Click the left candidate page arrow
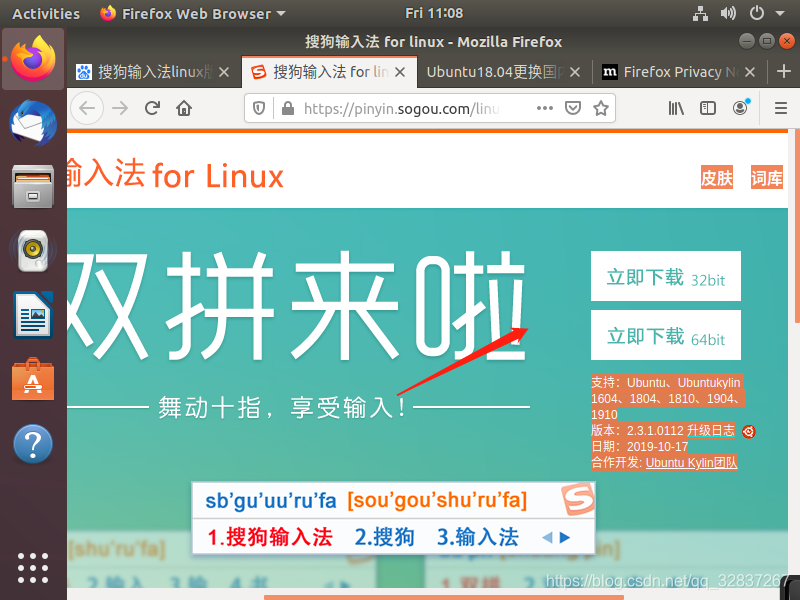 pos(547,537)
